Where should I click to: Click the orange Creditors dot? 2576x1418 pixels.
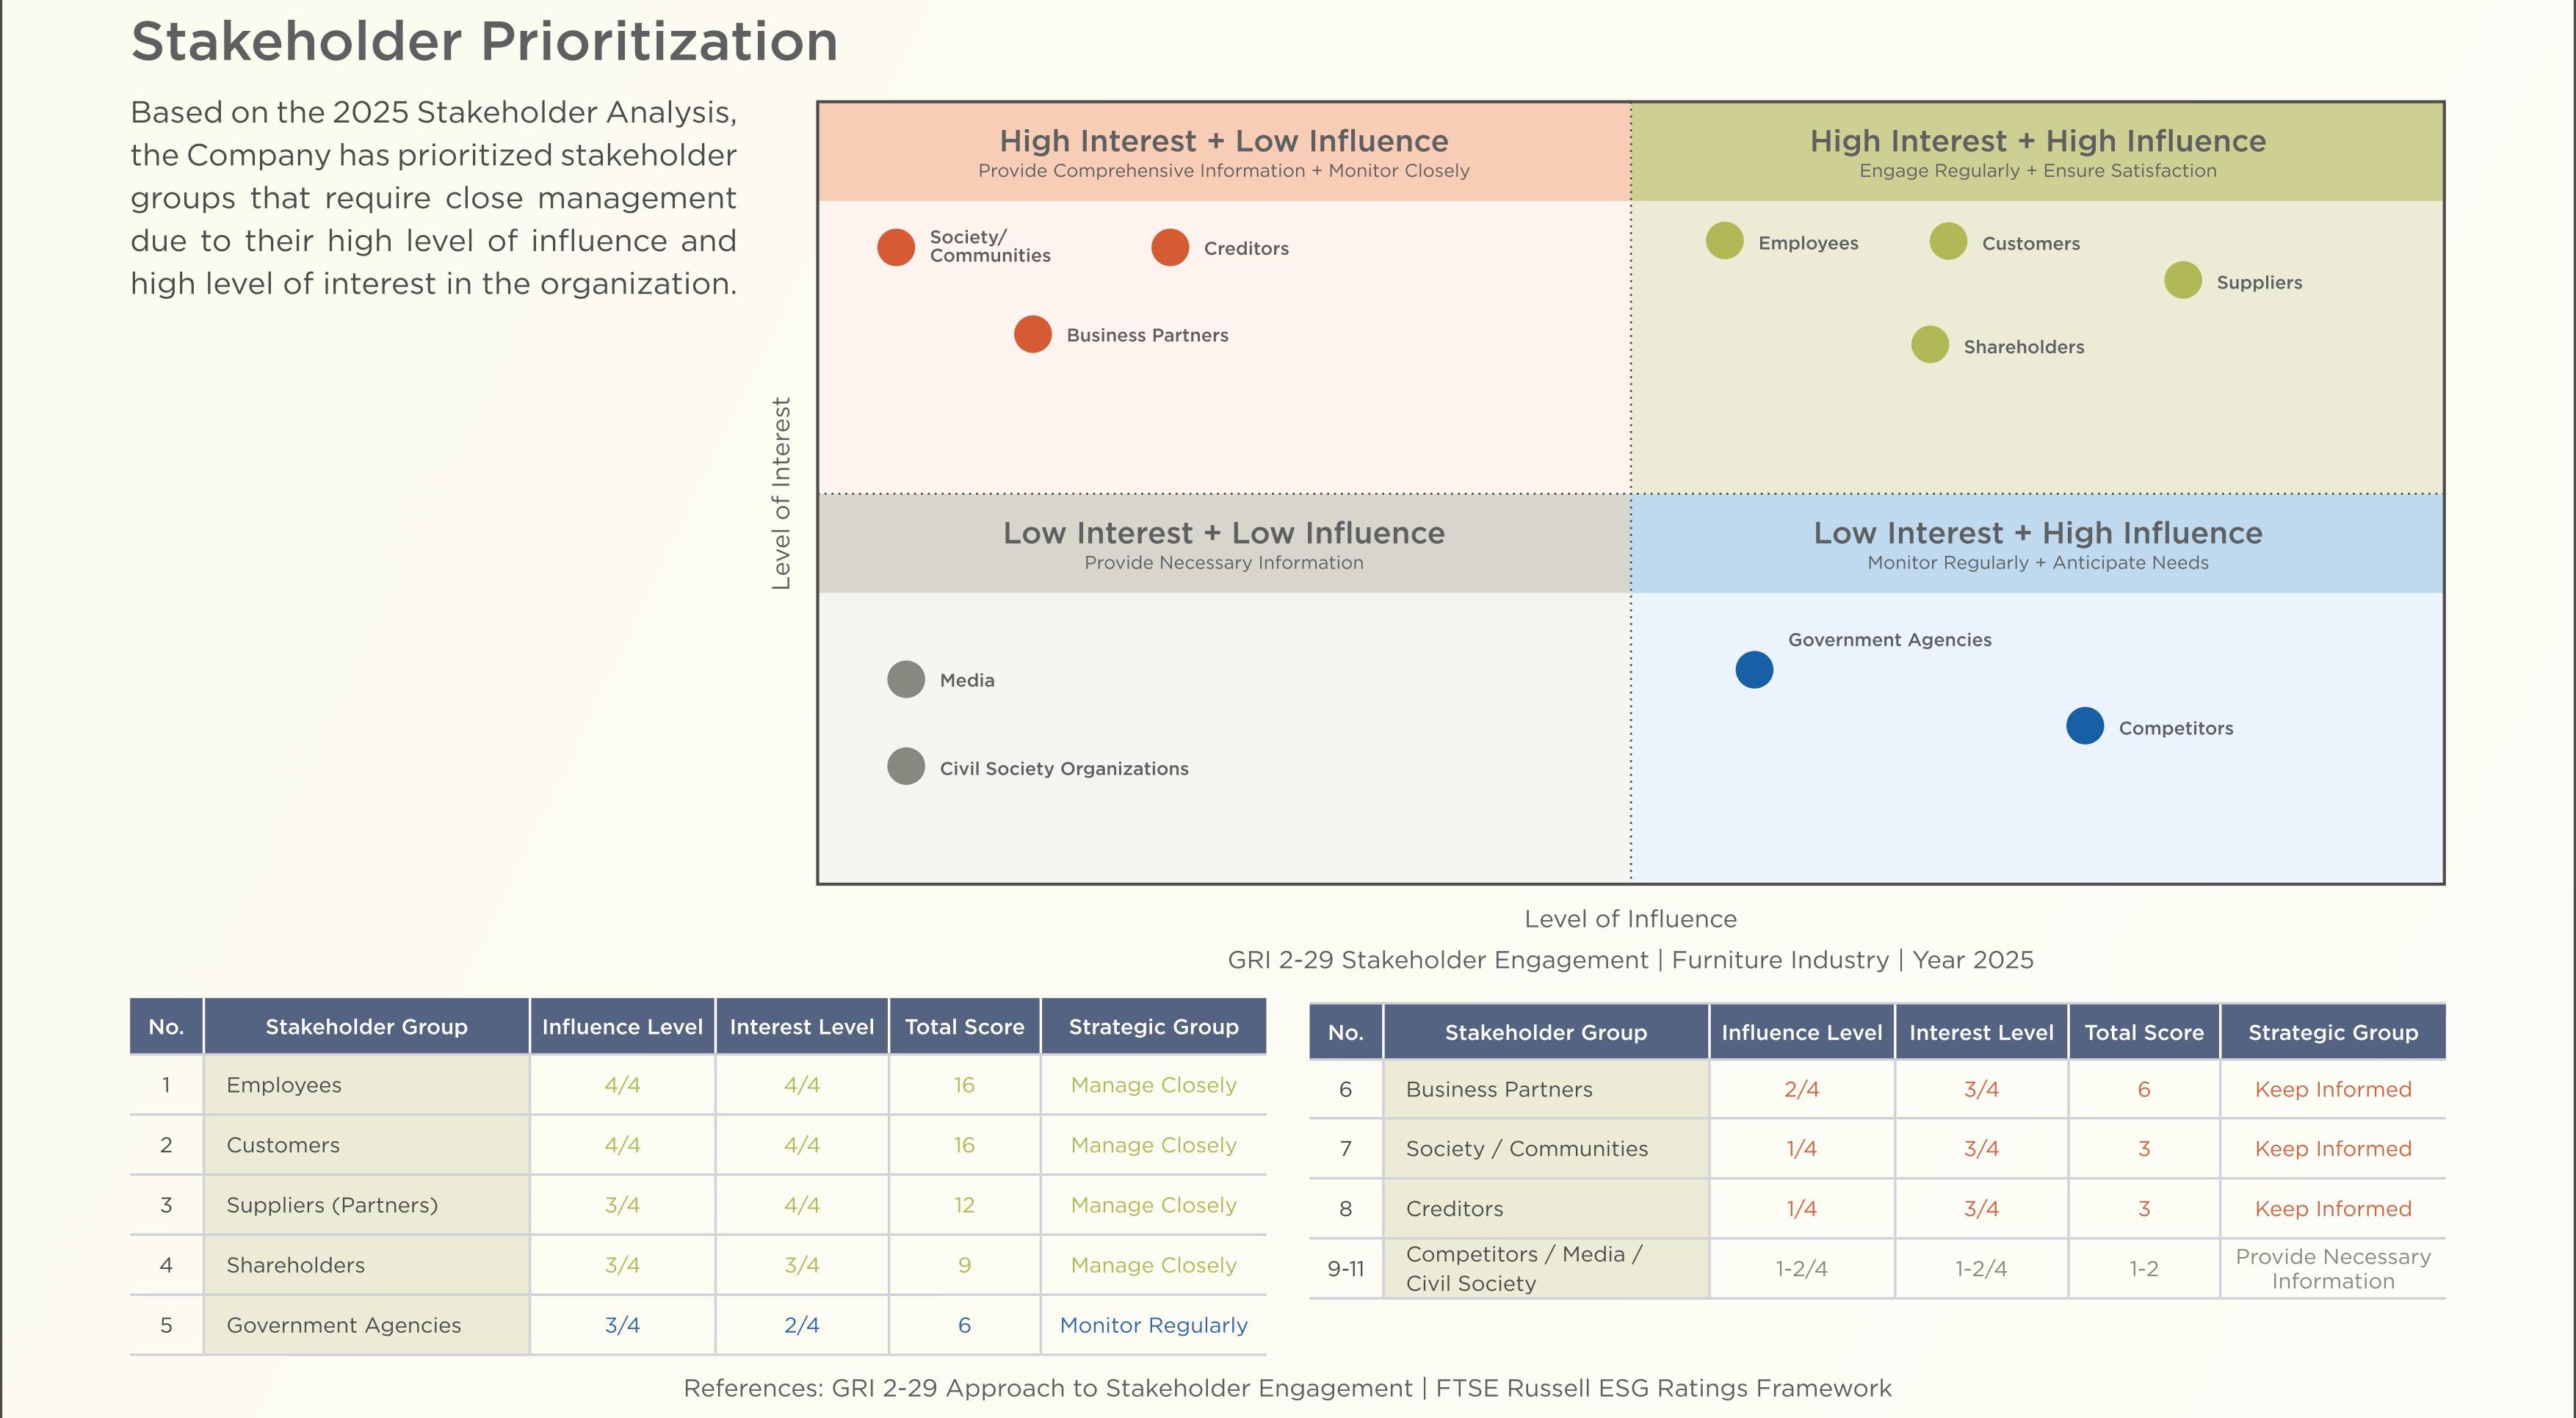pyautogui.click(x=1170, y=247)
